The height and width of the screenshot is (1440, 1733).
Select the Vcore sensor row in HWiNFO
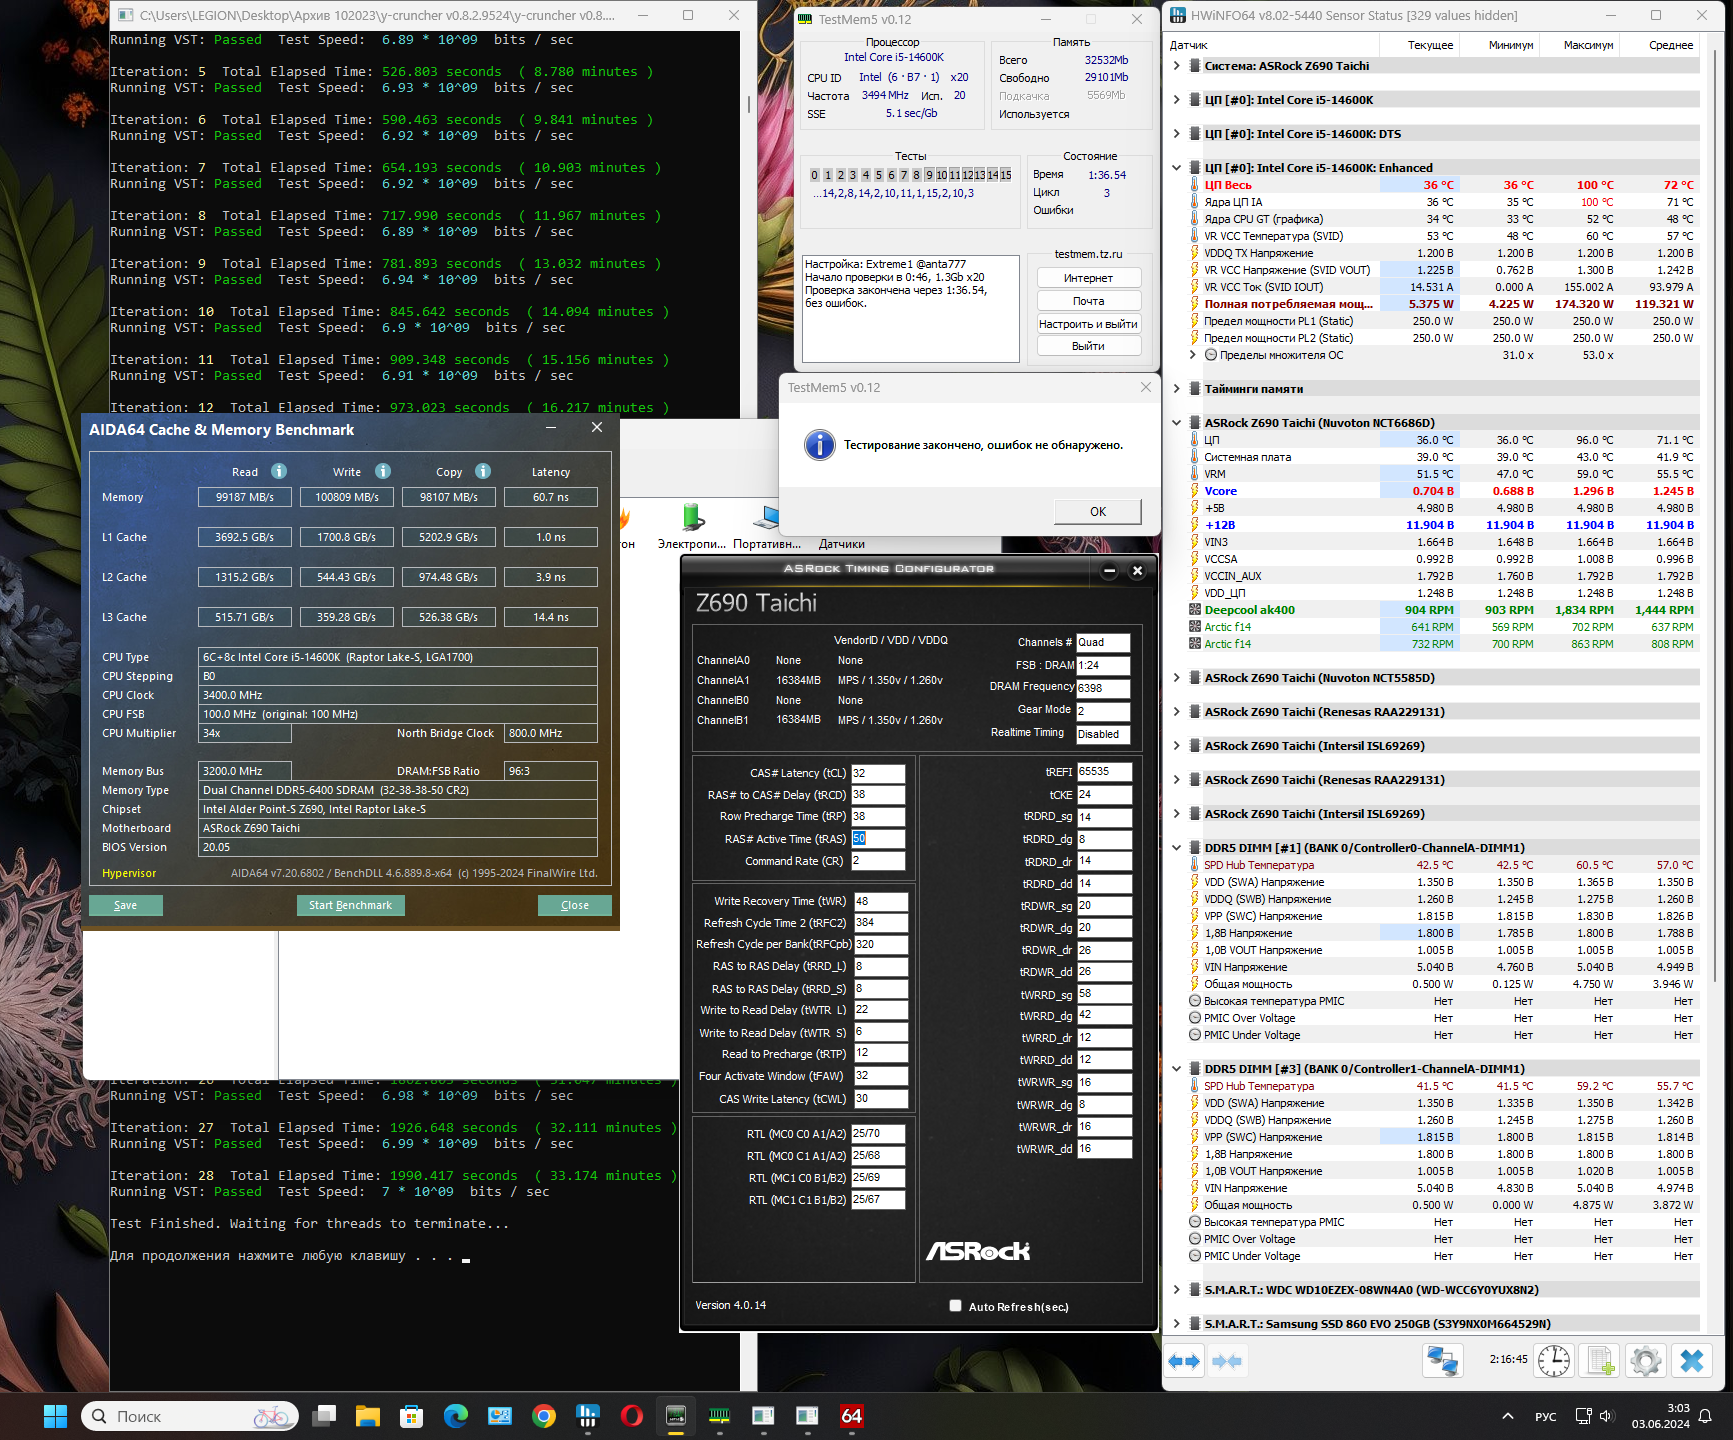click(1443, 491)
